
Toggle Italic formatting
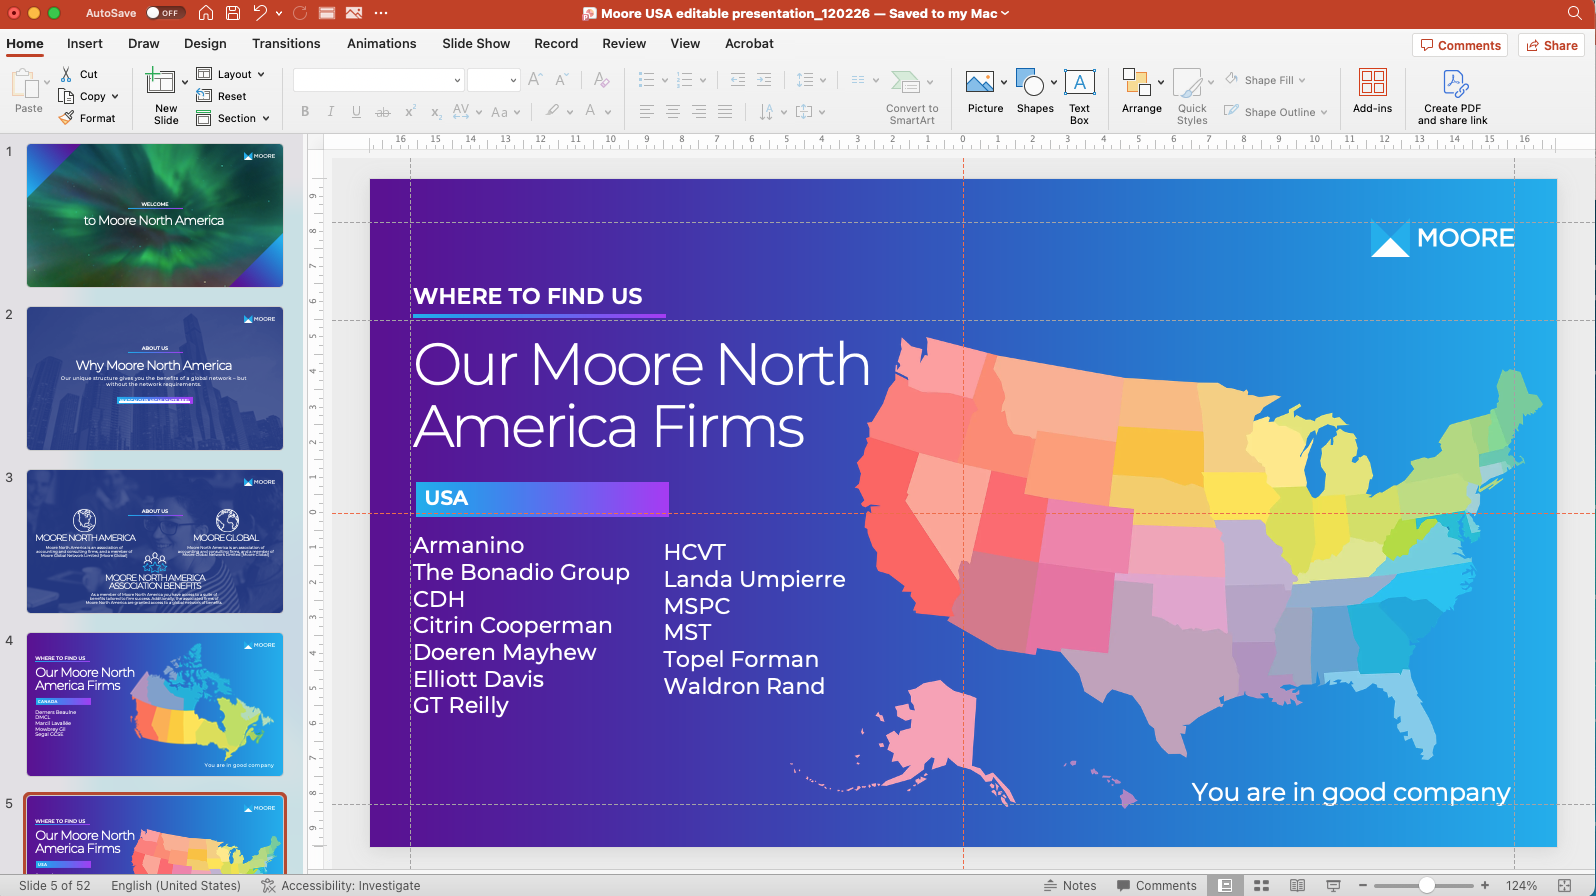pos(330,112)
